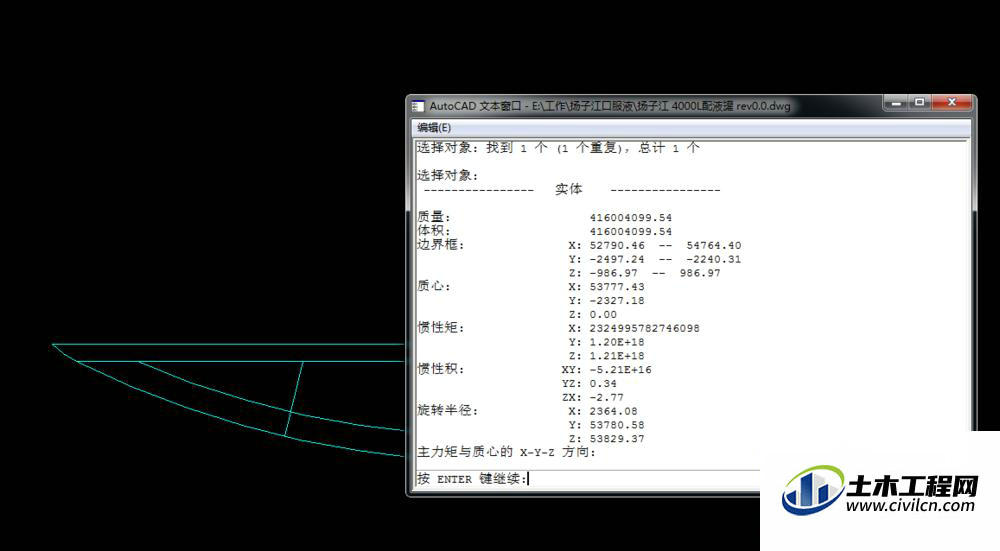Click the 实体 heading in the output
This screenshot has height=551, width=1000.
[569, 189]
